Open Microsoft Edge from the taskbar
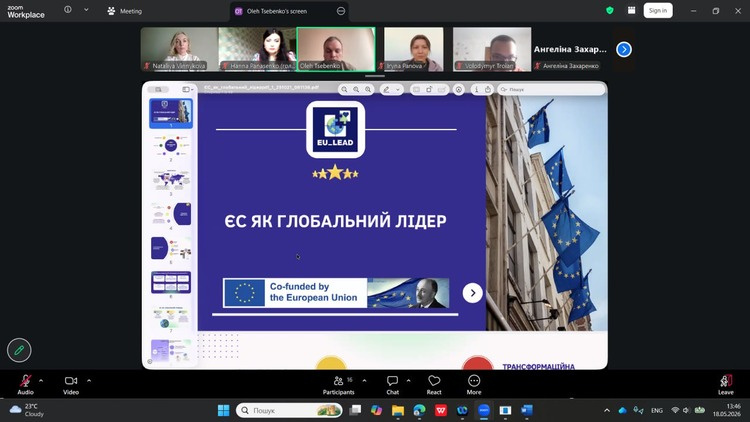This screenshot has height=422, width=750. click(419, 410)
